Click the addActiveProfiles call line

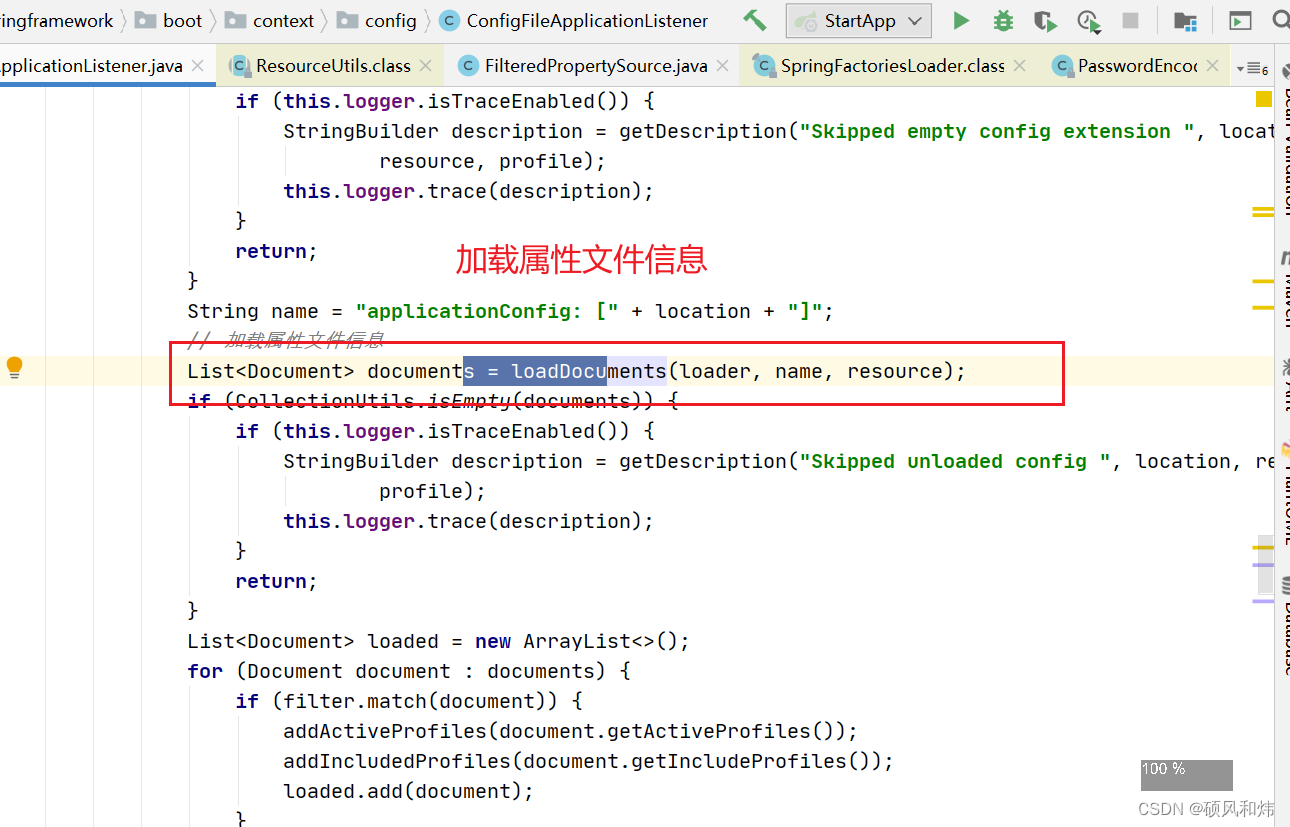point(570,731)
